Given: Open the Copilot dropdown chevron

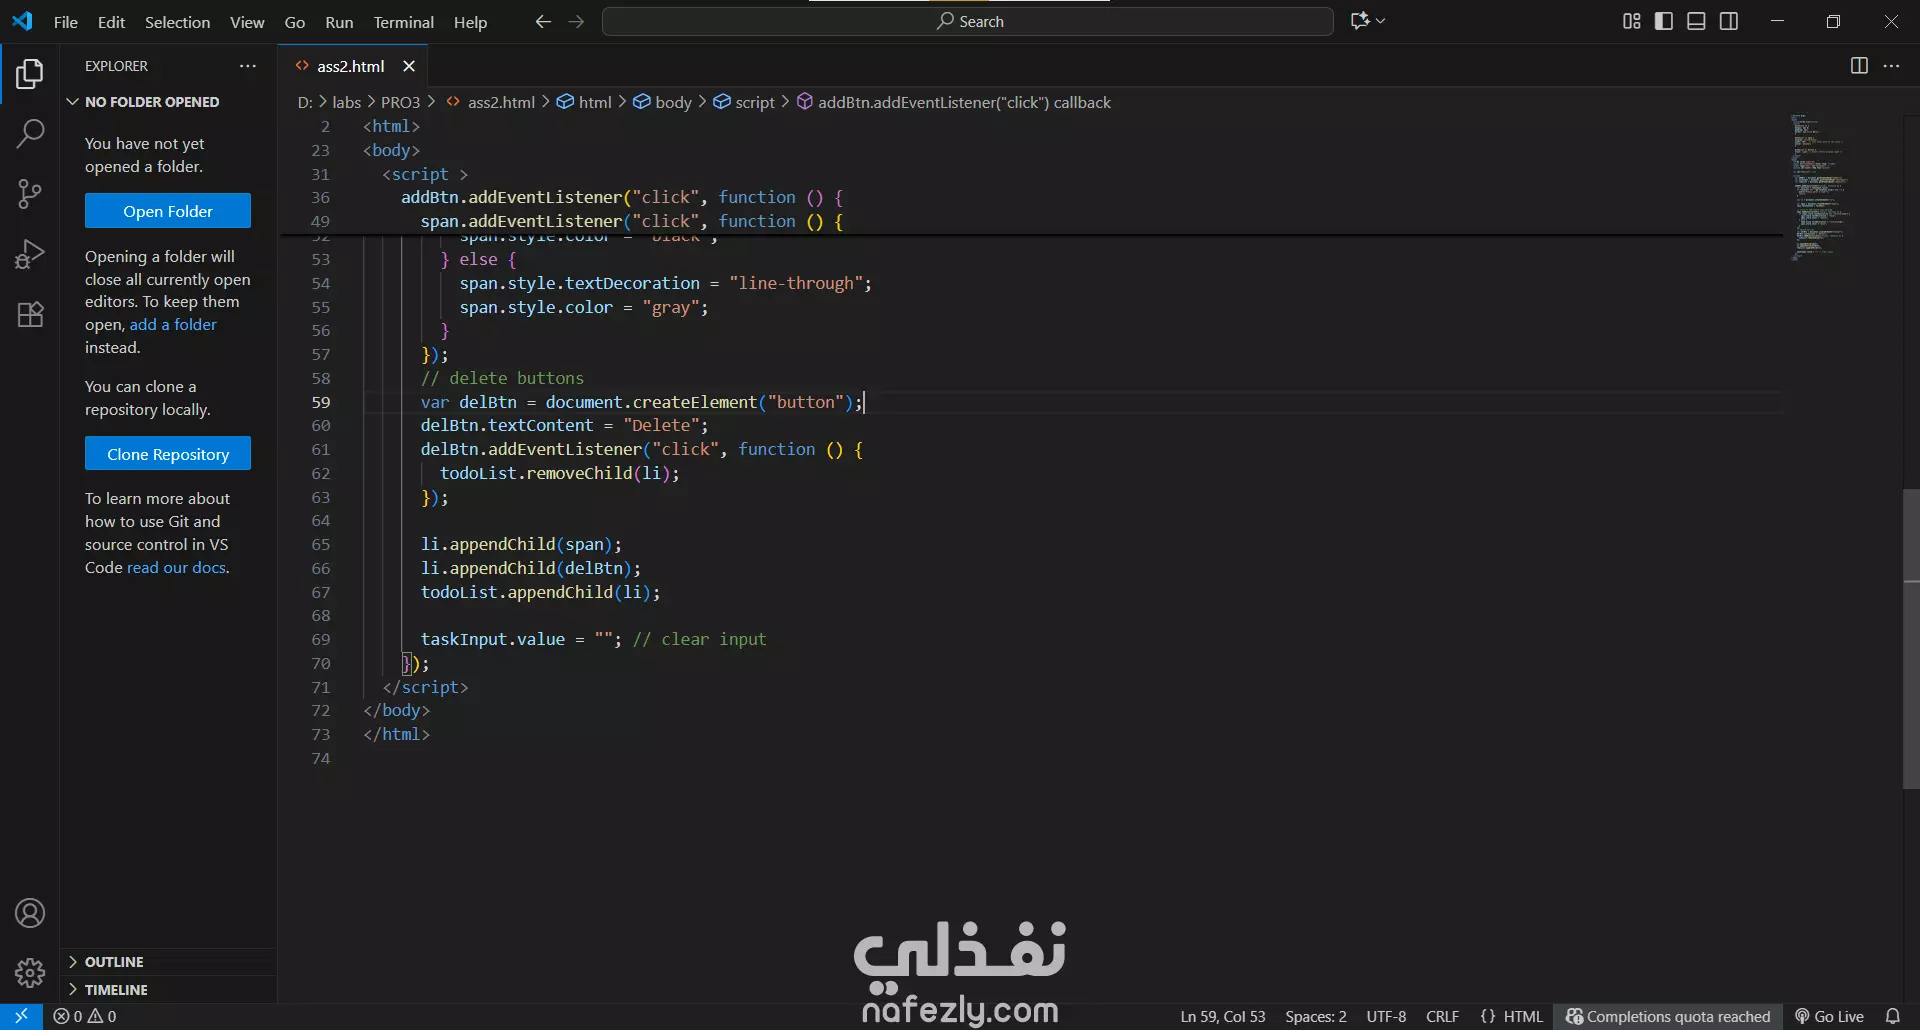Looking at the screenshot, I should click(1381, 21).
